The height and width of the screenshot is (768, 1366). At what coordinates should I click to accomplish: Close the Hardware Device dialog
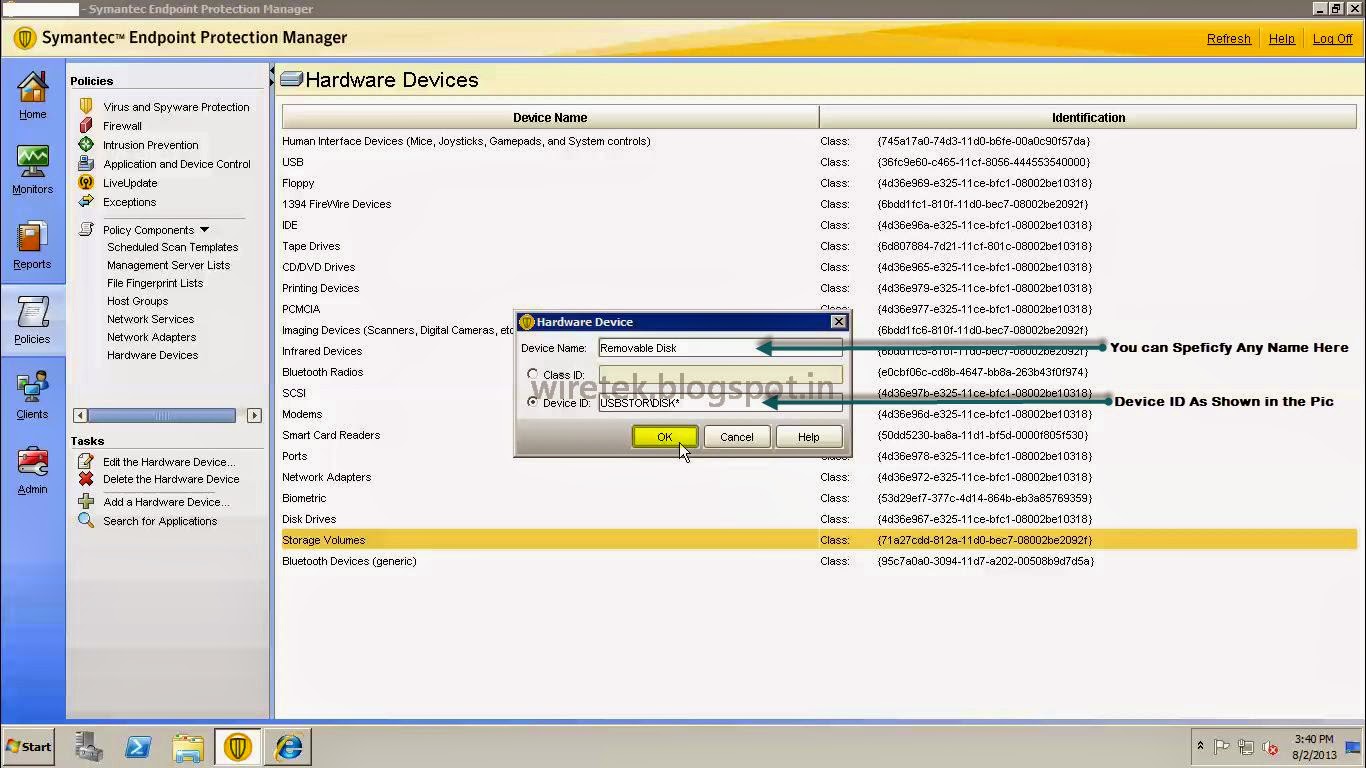click(x=838, y=321)
